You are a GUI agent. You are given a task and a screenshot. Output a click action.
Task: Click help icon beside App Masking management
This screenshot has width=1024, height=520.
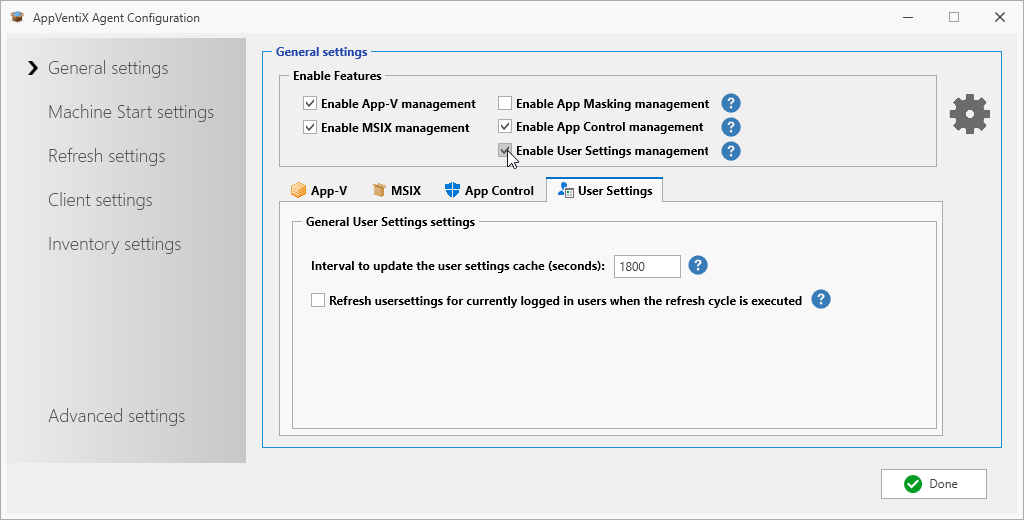(x=731, y=103)
